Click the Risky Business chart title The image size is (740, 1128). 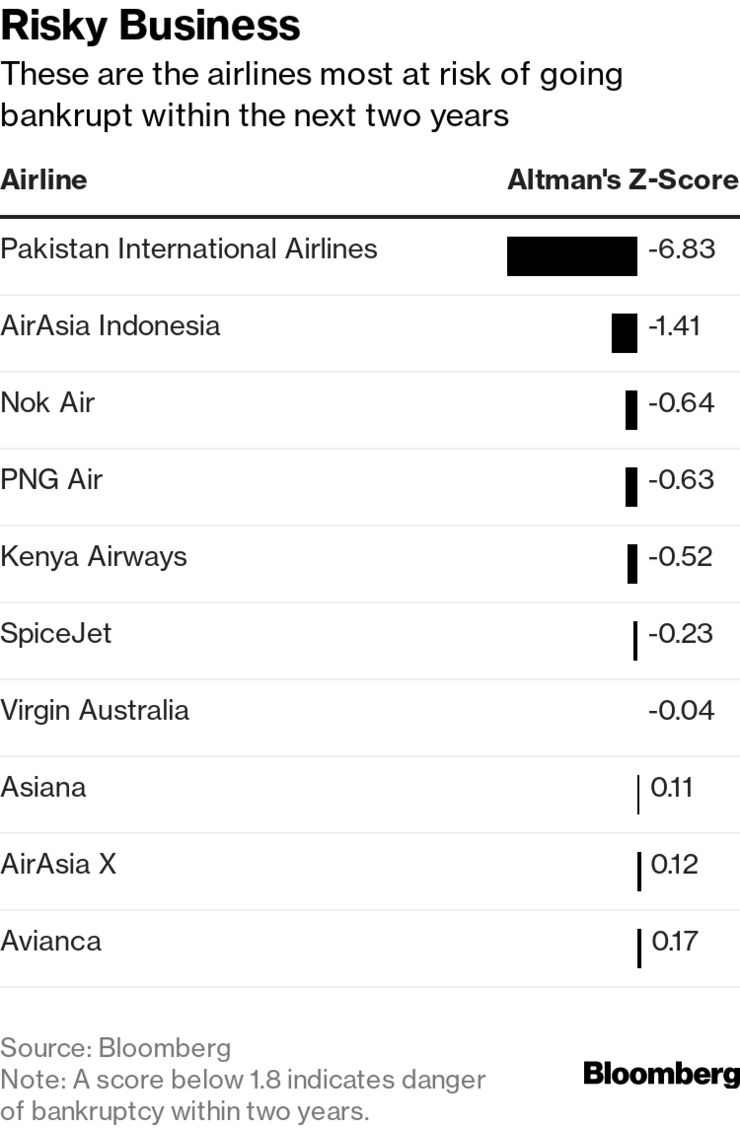150,26
